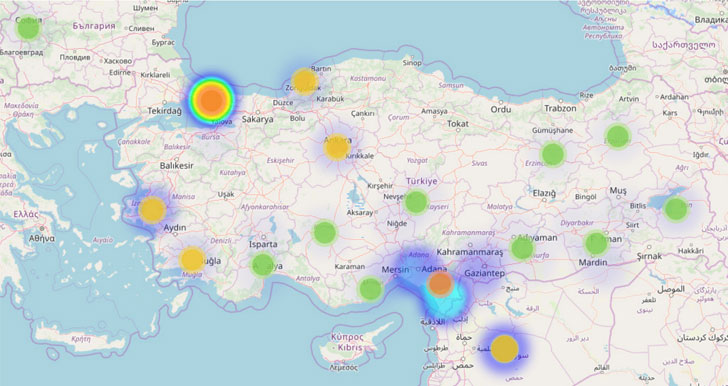The height and width of the screenshot is (386, 728).
Task: Click the green marker at Lake Van
Action: (x=676, y=209)
